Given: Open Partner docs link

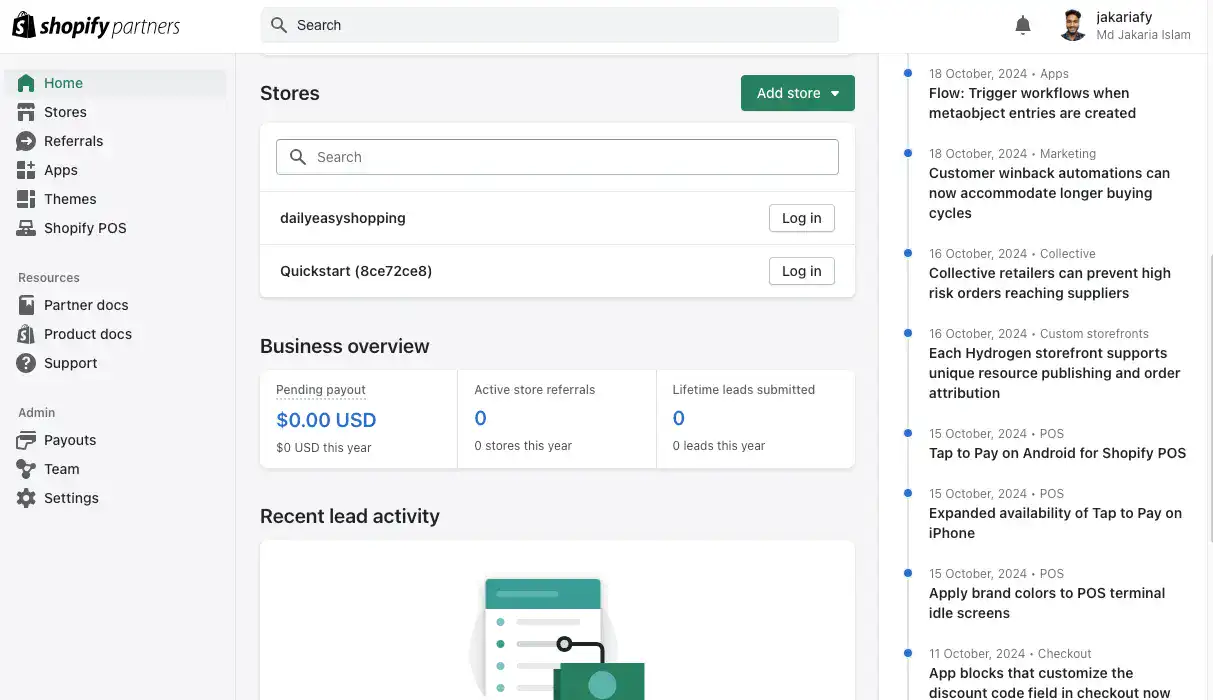Looking at the screenshot, I should [x=115, y=305].
